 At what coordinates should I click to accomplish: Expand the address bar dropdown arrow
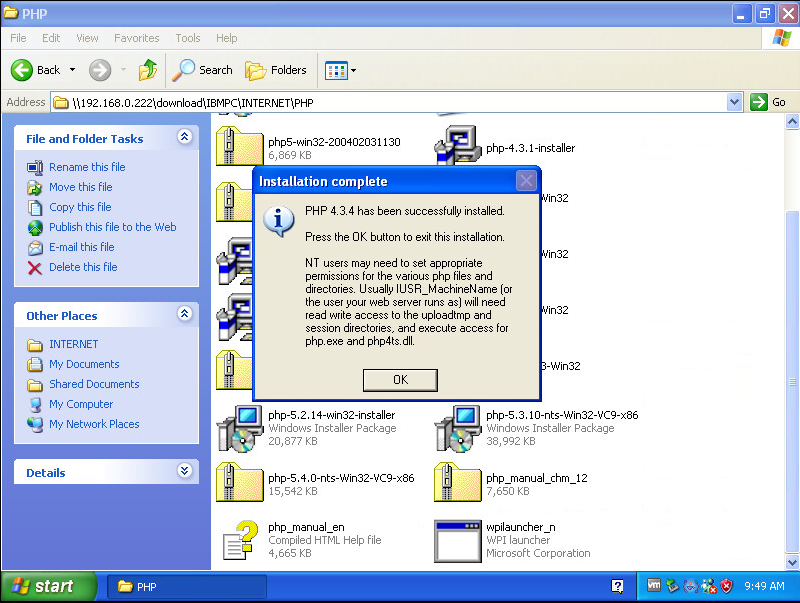click(734, 102)
